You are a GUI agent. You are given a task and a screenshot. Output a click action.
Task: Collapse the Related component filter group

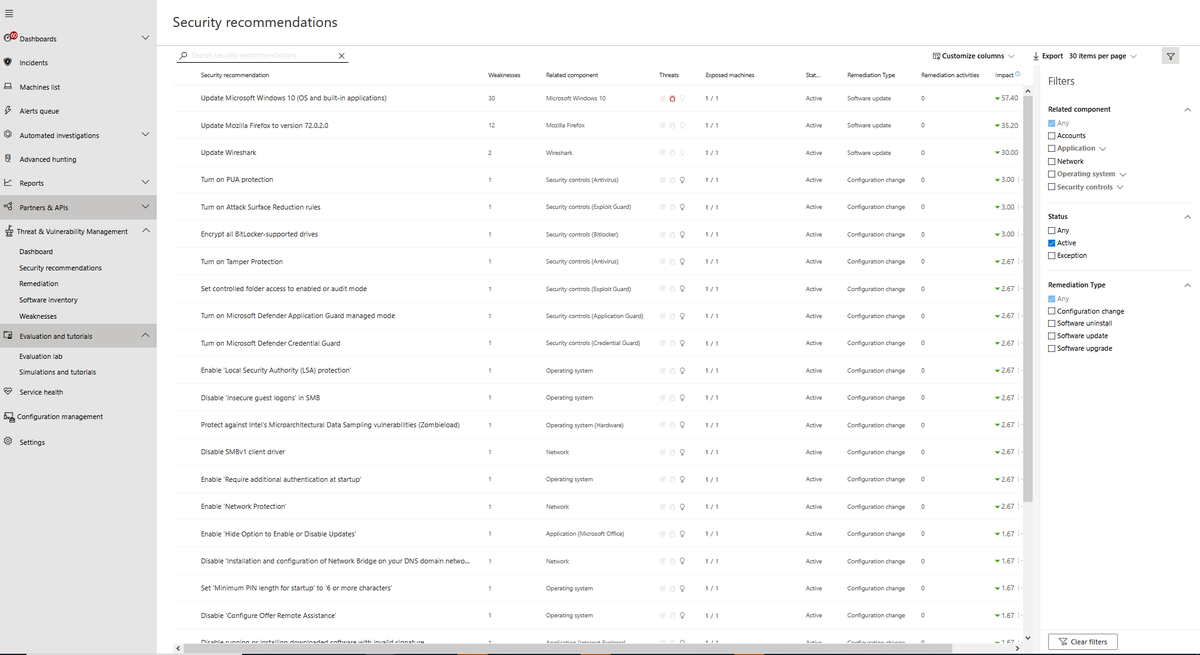pyautogui.click(x=1187, y=109)
